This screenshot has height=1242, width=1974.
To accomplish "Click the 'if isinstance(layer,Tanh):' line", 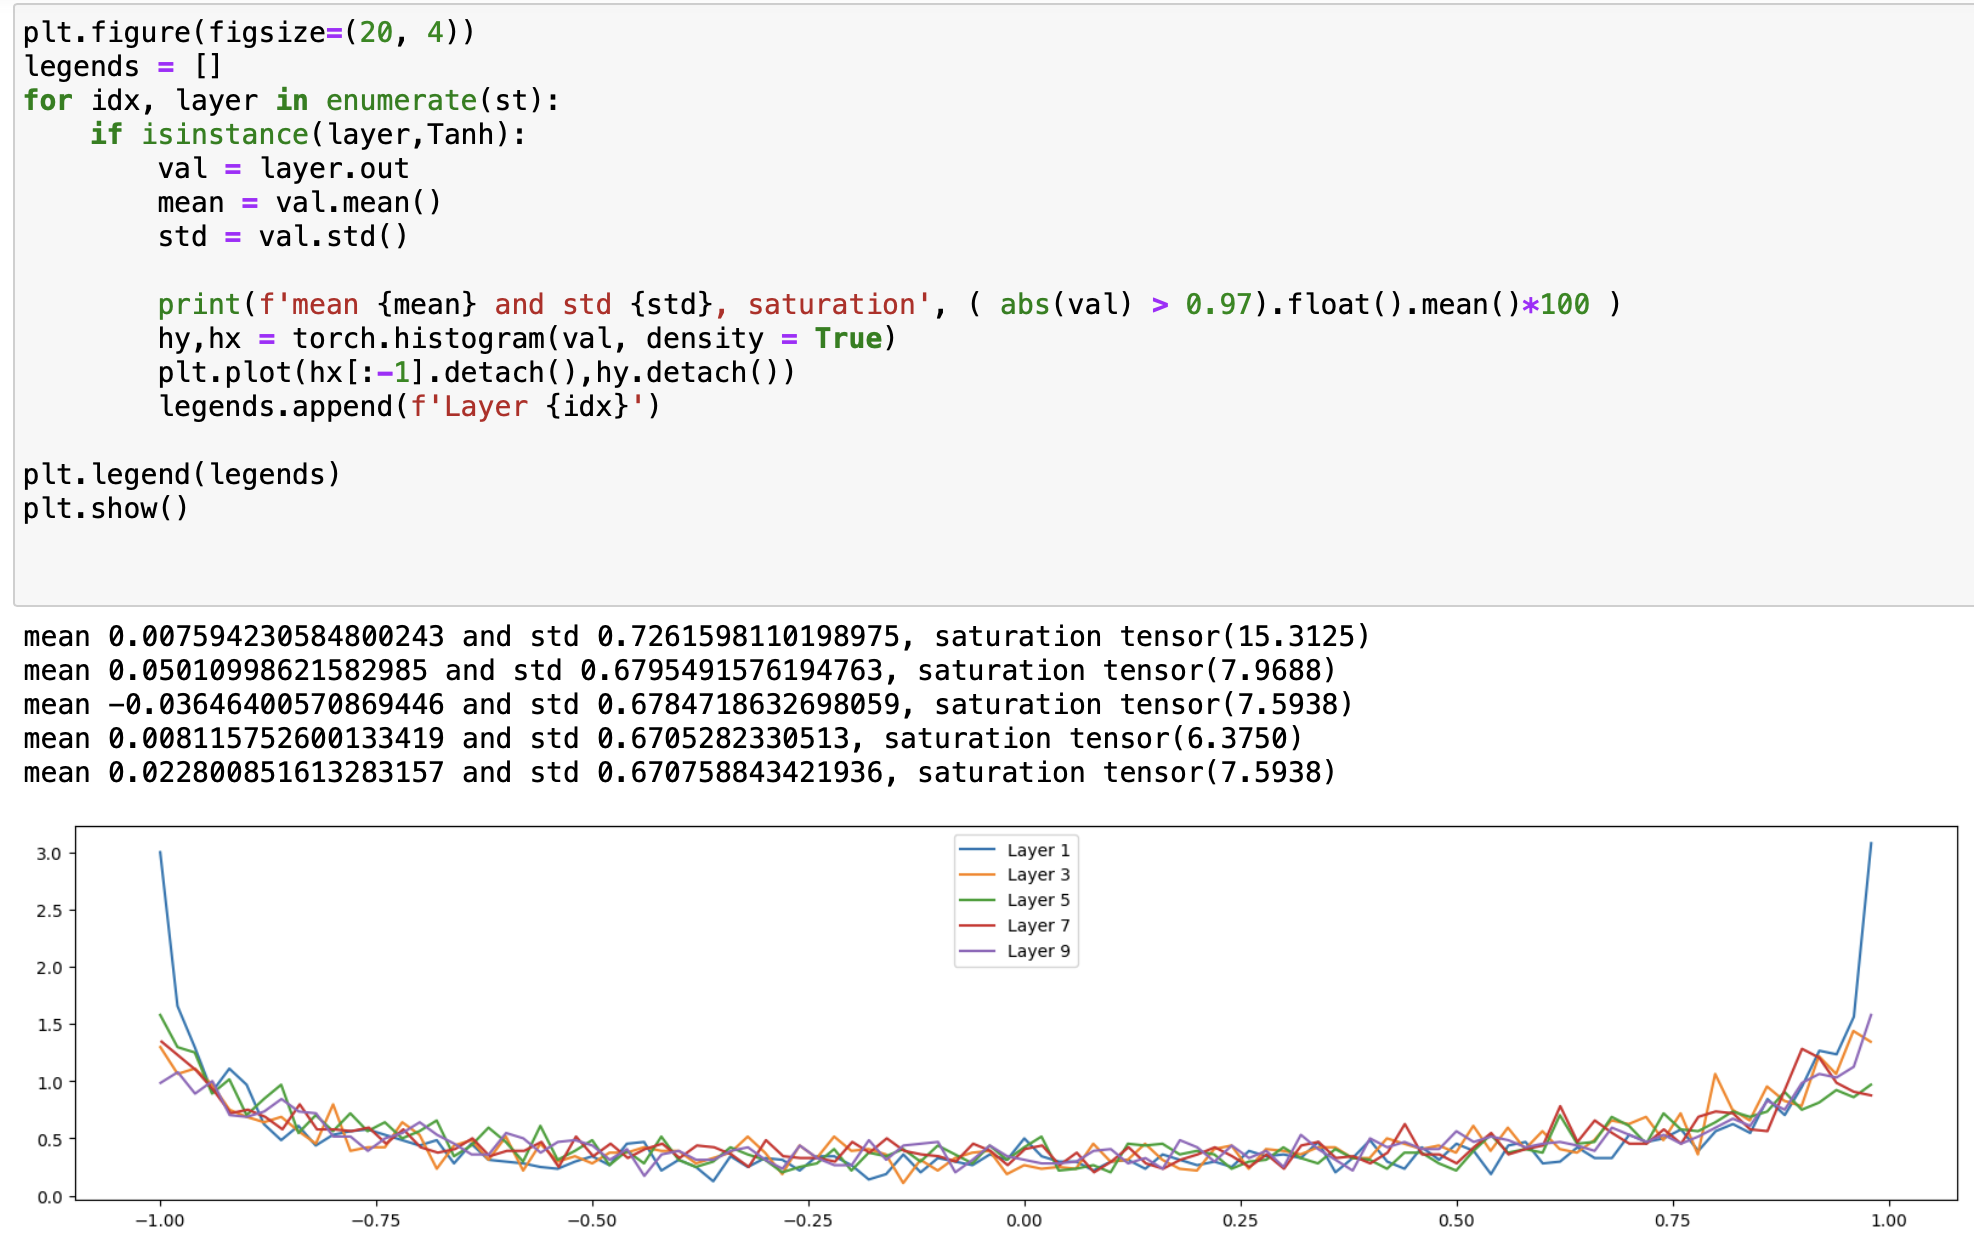I will tap(308, 134).
